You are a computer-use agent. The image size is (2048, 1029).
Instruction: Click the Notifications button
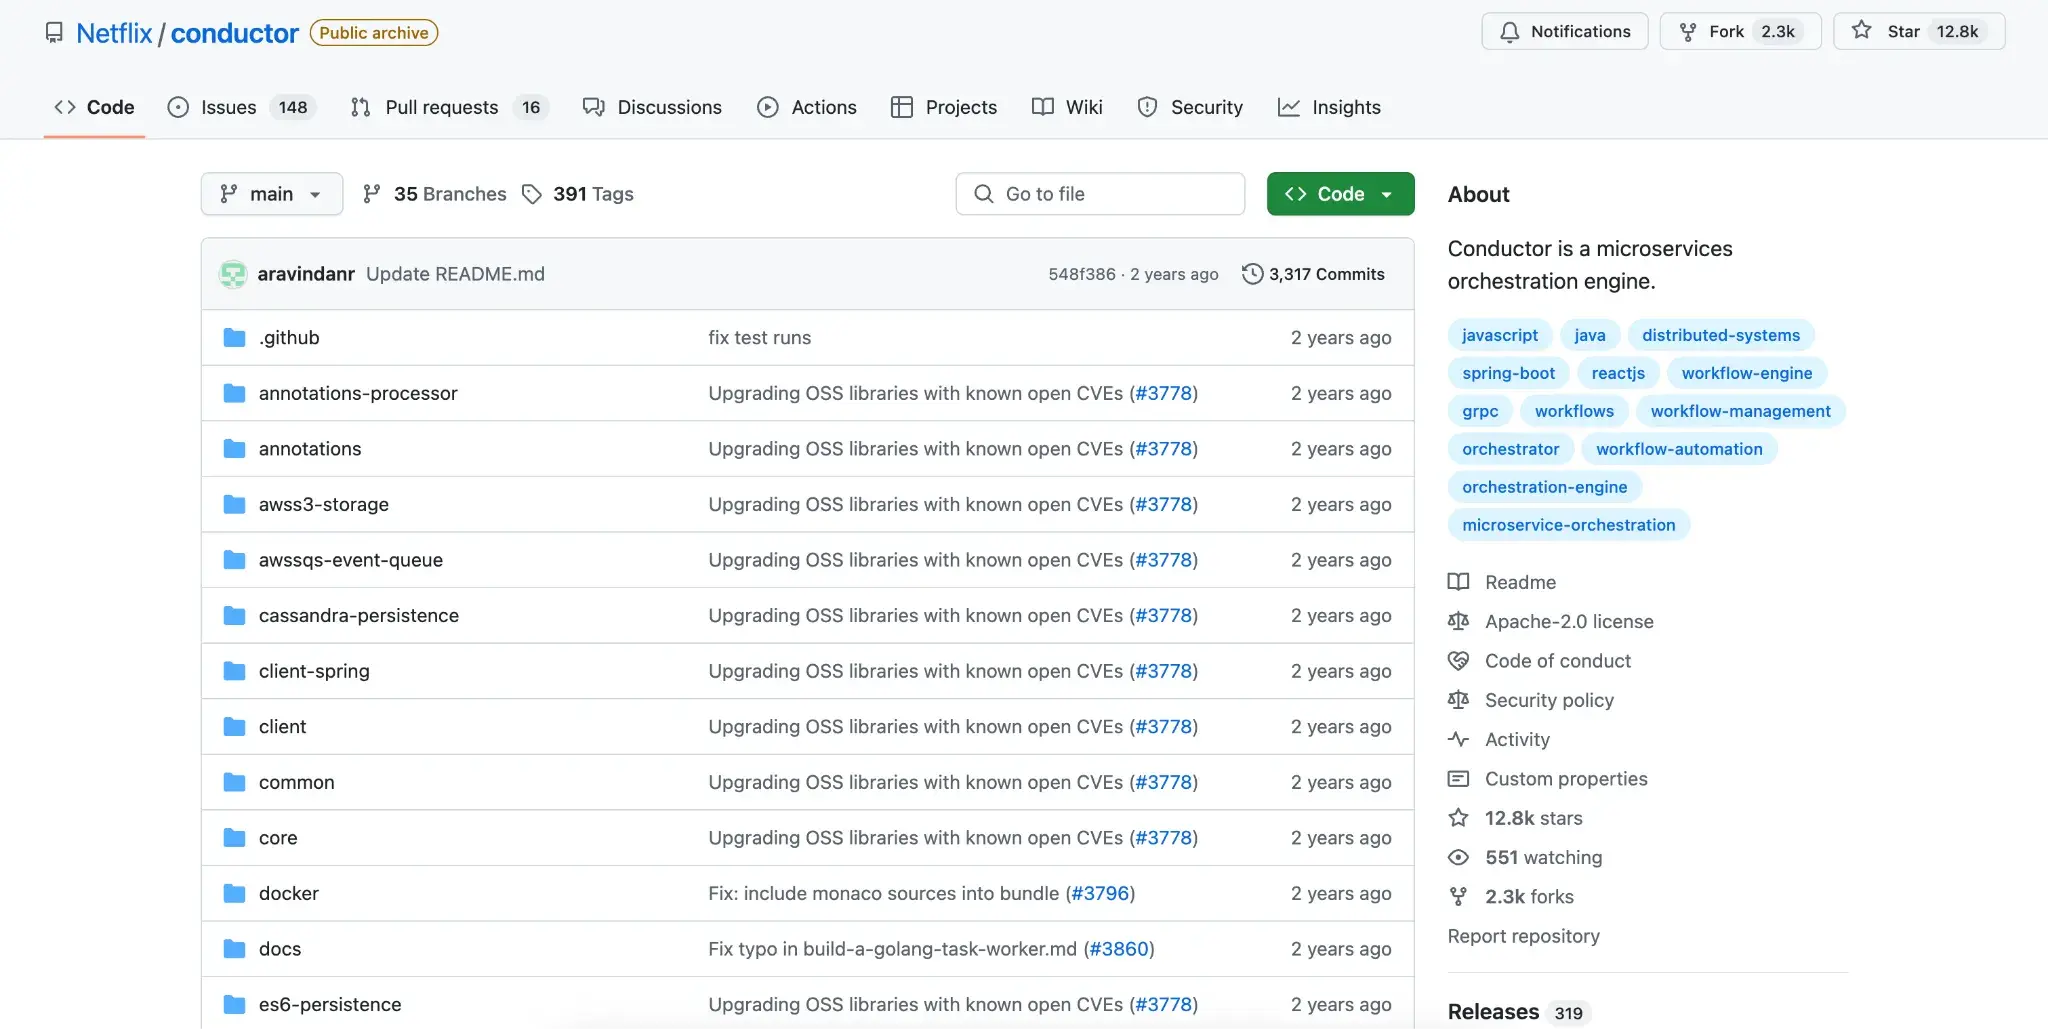pos(1565,32)
